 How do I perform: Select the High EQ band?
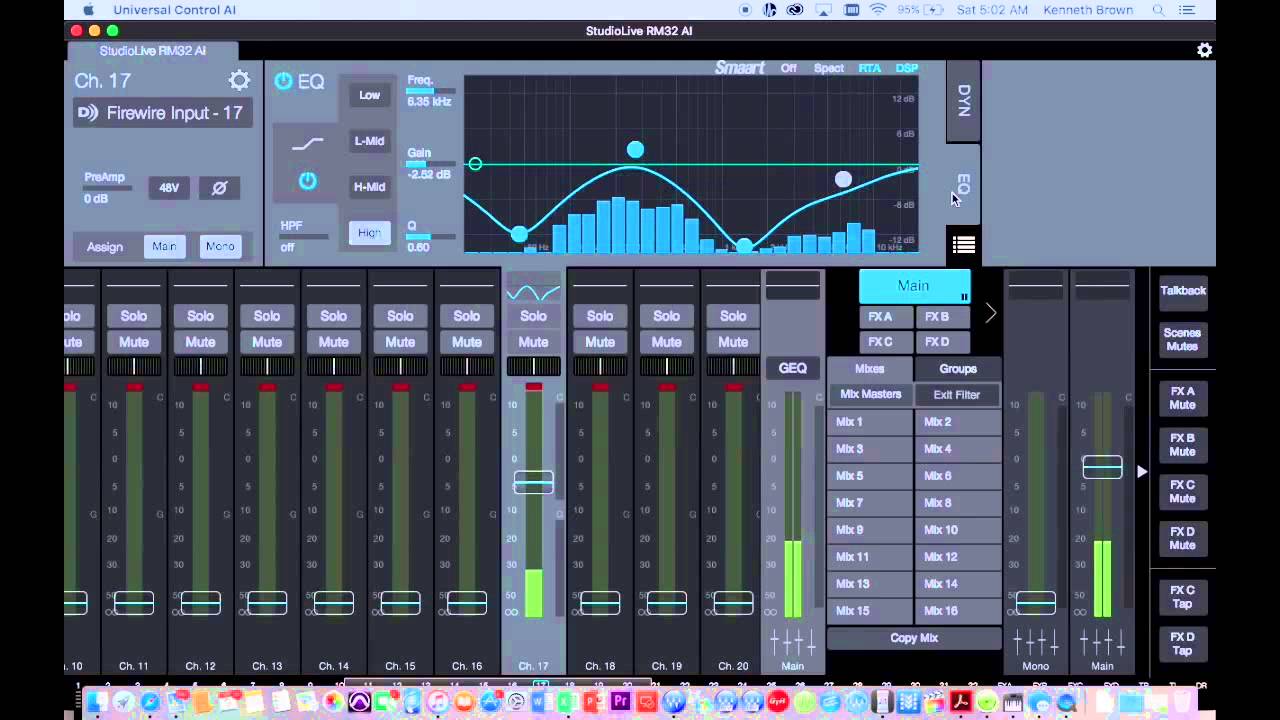tap(369, 233)
